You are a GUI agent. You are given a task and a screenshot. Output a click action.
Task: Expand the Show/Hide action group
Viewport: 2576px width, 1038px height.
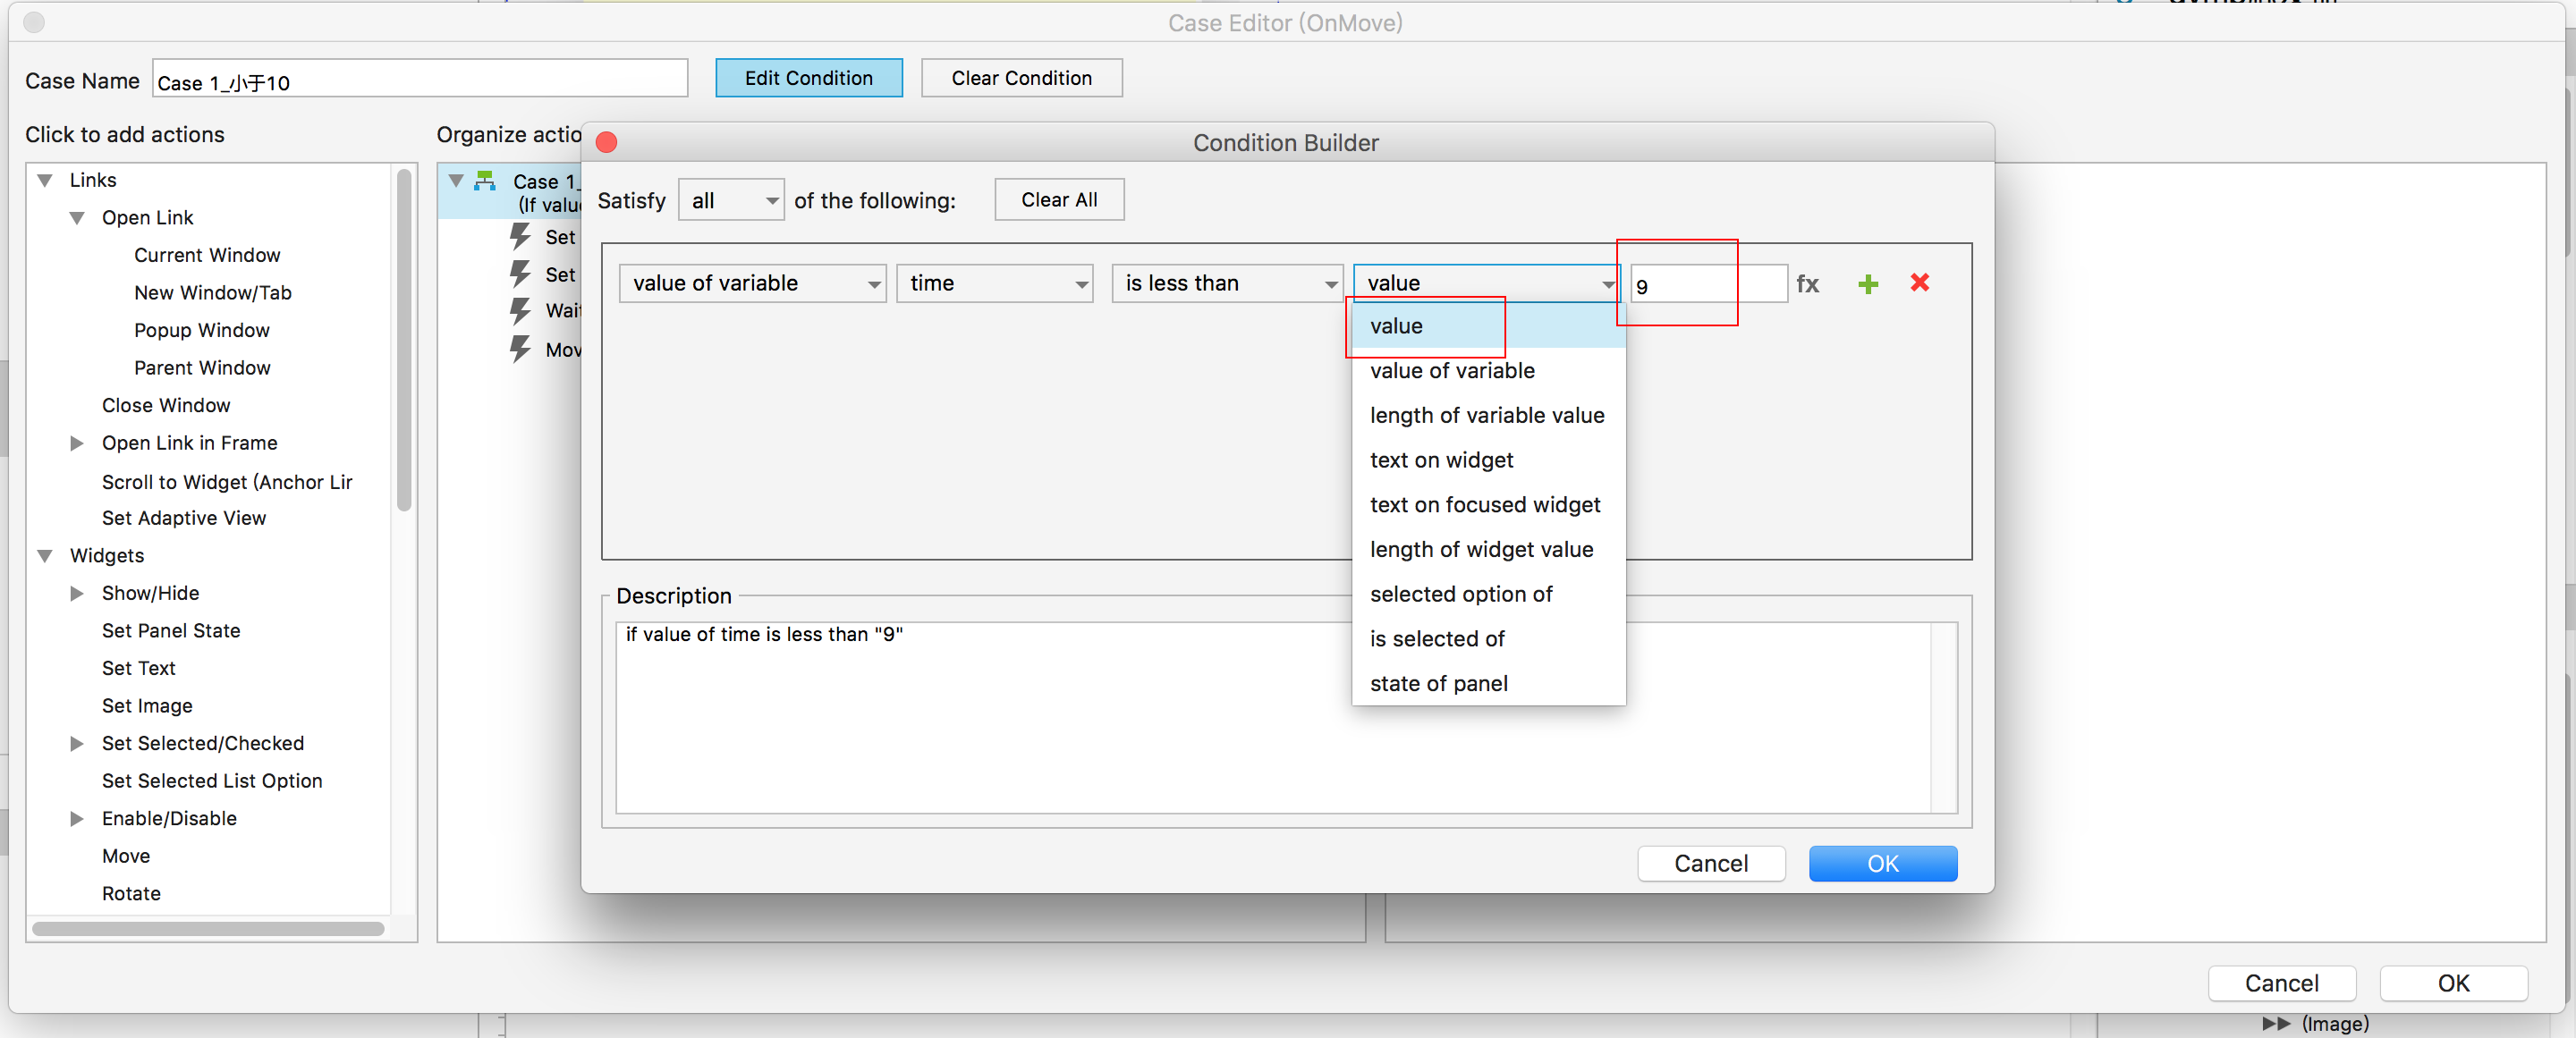tap(77, 593)
